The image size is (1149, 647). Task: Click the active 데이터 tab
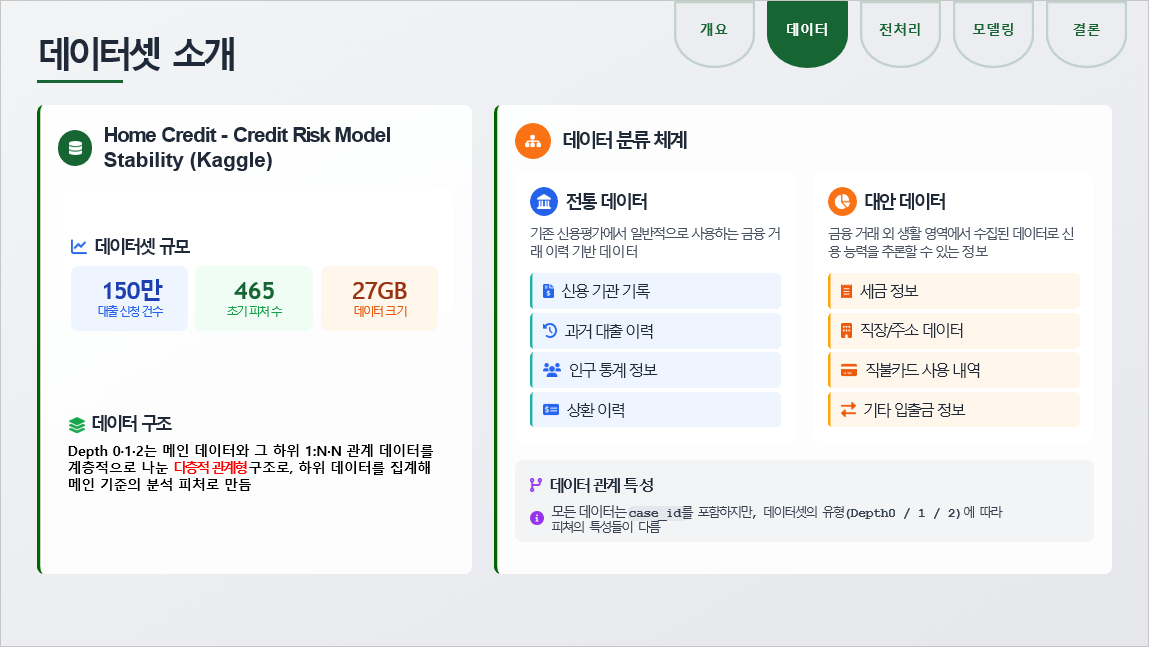click(807, 30)
